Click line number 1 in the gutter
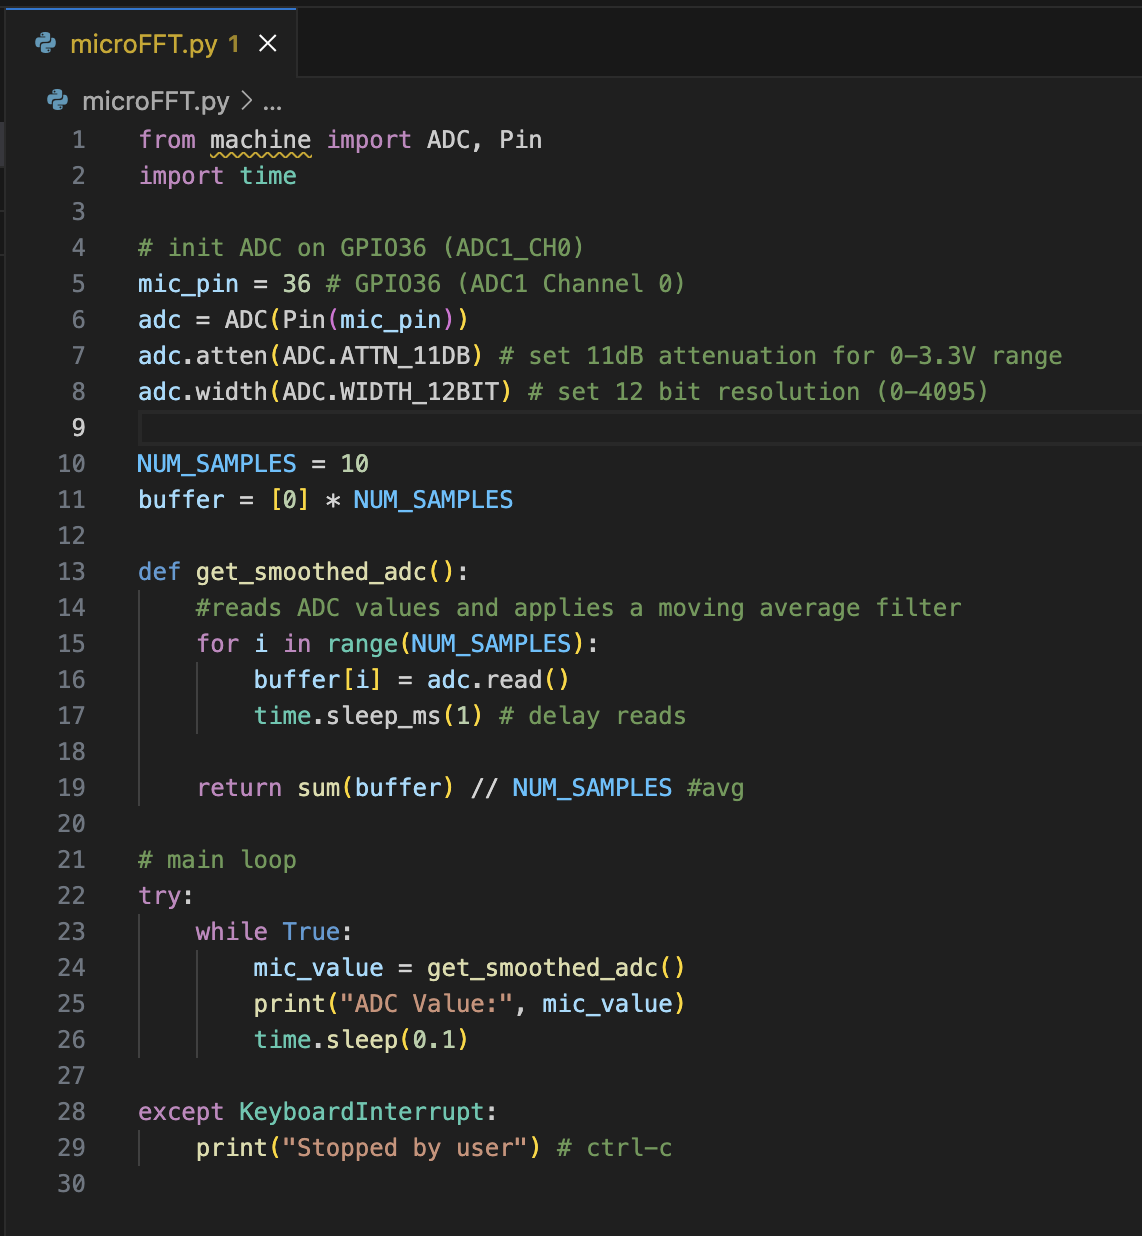This screenshot has height=1236, width=1142. click(78, 140)
